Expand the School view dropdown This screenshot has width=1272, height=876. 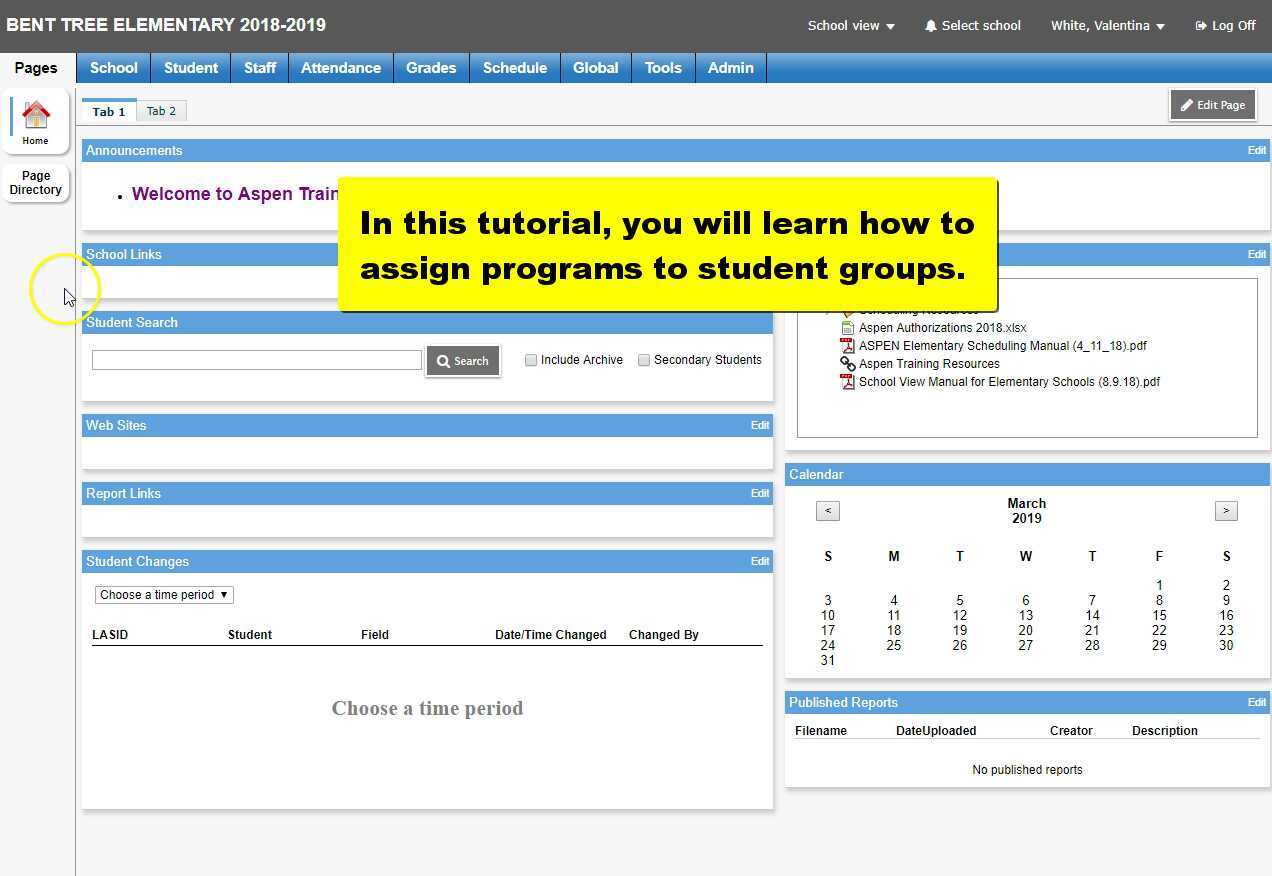click(849, 25)
